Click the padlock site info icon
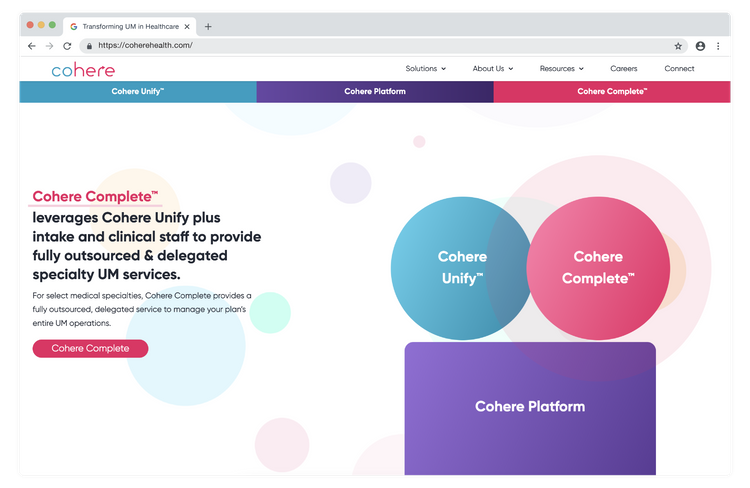 click(x=89, y=46)
